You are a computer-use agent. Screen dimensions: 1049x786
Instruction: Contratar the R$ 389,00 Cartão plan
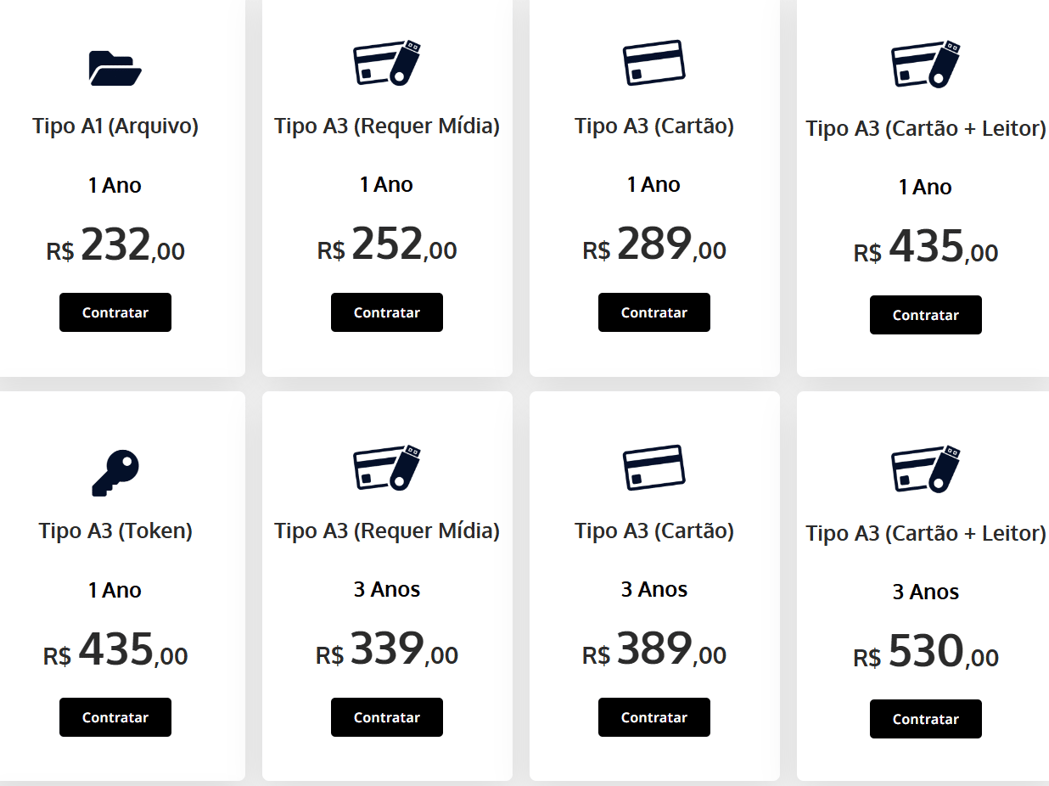pyautogui.click(x=654, y=717)
